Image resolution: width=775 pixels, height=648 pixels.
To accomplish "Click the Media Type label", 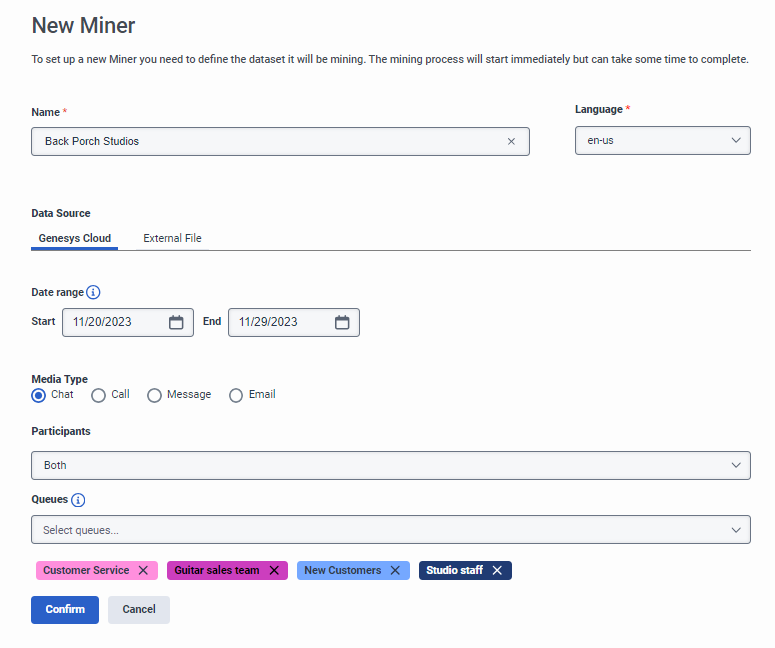I will tap(59, 379).
